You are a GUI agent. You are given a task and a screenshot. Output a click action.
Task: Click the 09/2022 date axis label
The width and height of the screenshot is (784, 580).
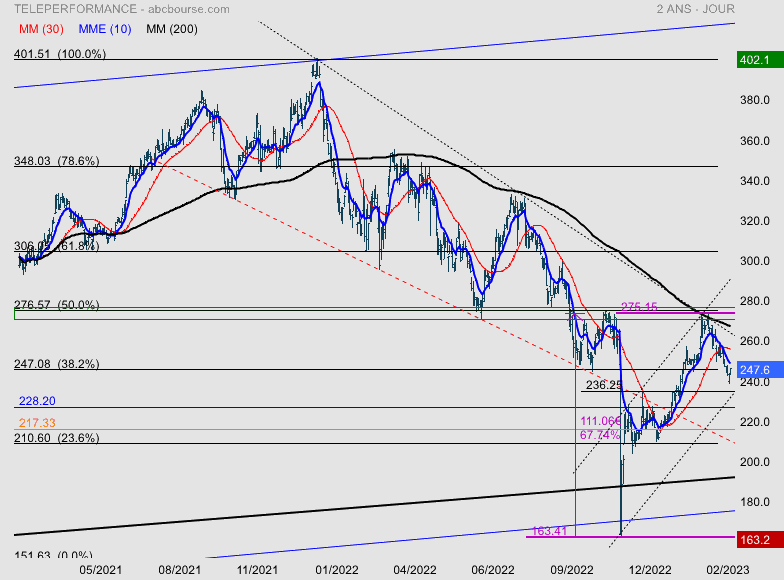(x=572, y=570)
